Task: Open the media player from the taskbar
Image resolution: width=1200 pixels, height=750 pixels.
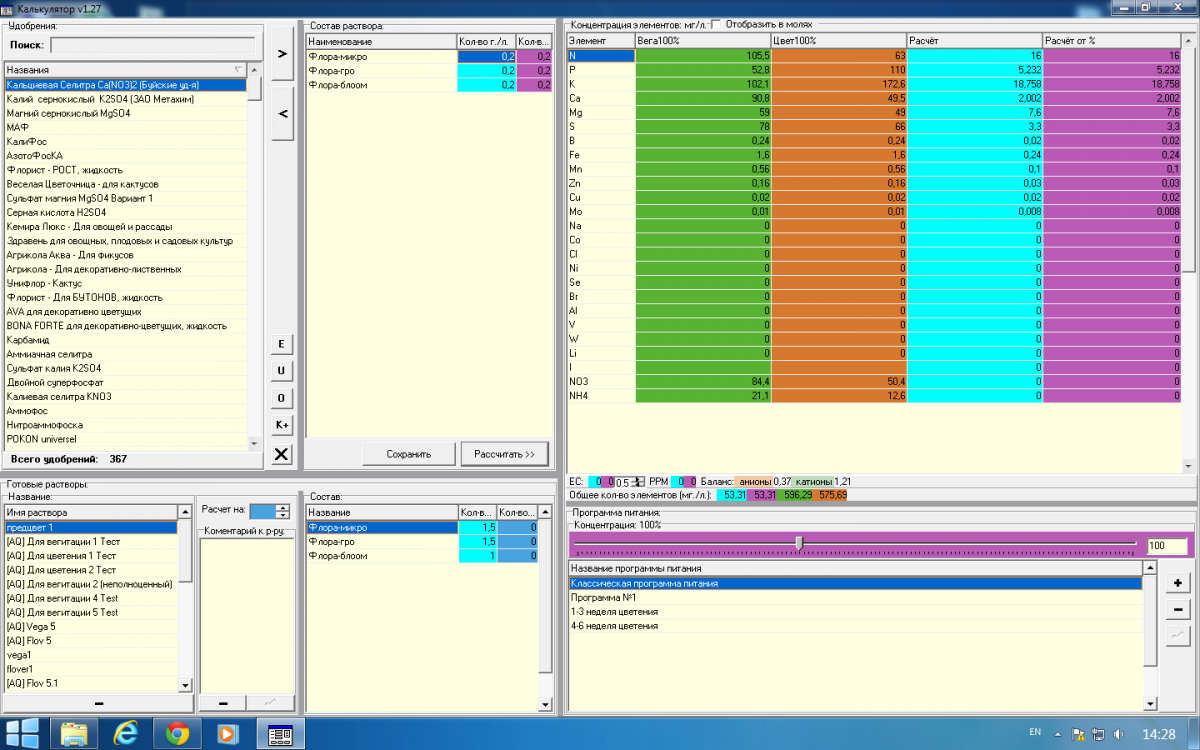Action: 229,733
